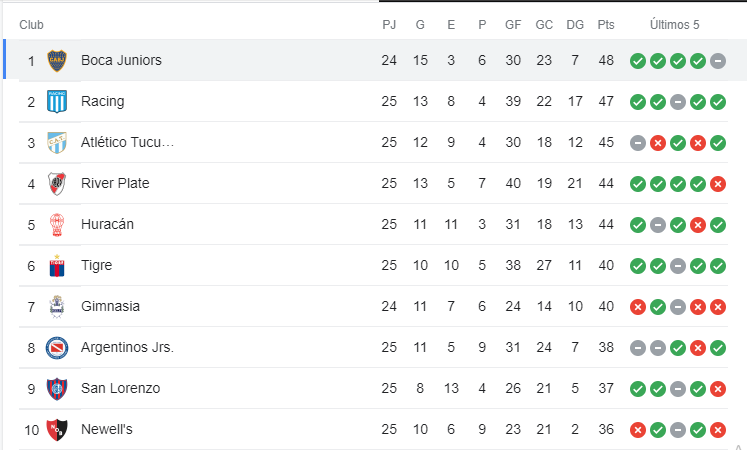Click the San Lorenzo crest

coord(57,388)
